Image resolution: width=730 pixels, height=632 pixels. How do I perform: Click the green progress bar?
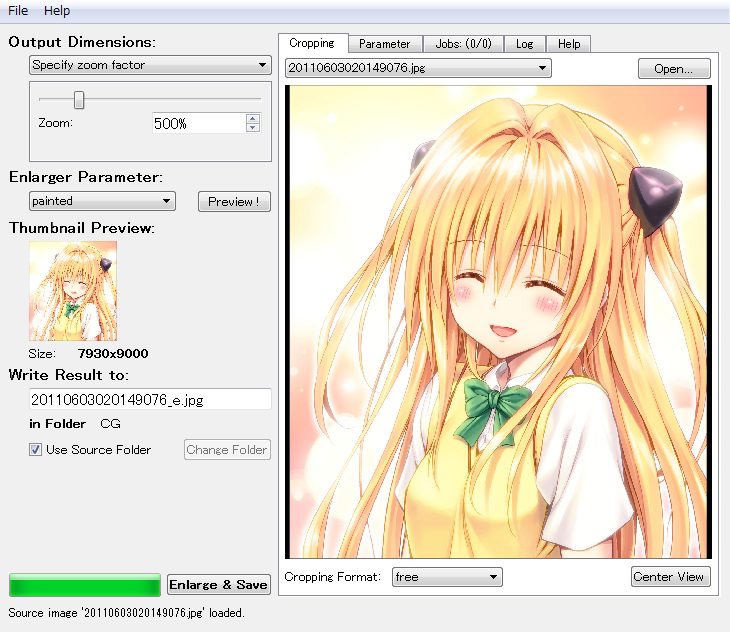[85, 585]
